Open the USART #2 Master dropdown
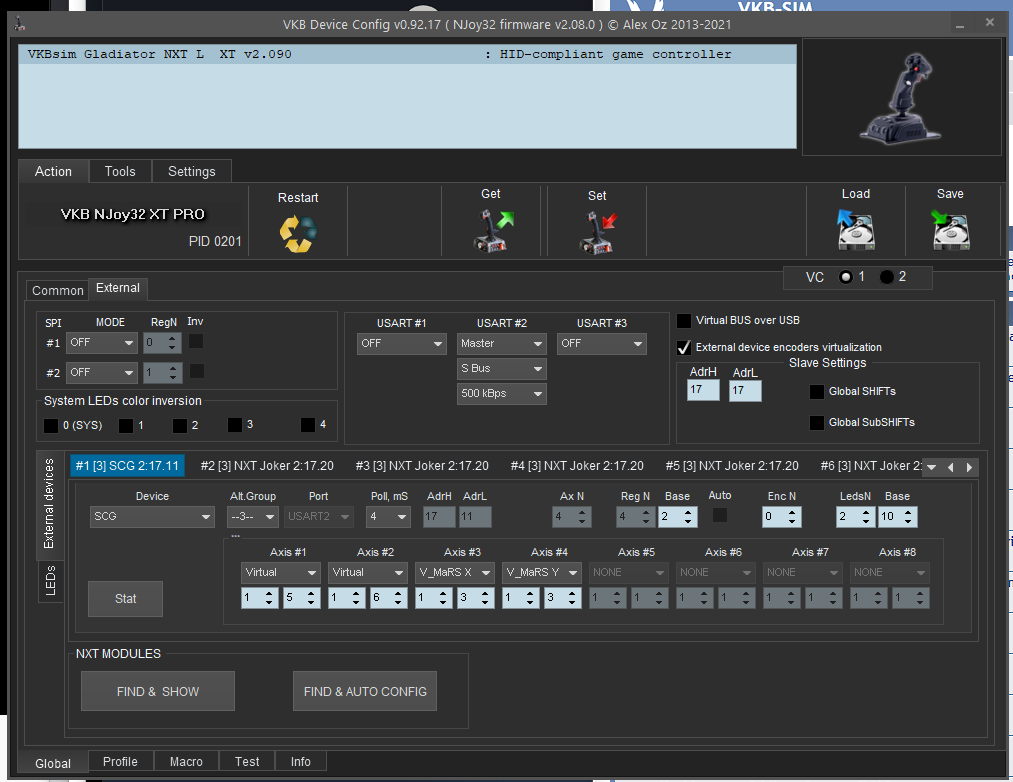This screenshot has width=1013, height=782. [501, 343]
